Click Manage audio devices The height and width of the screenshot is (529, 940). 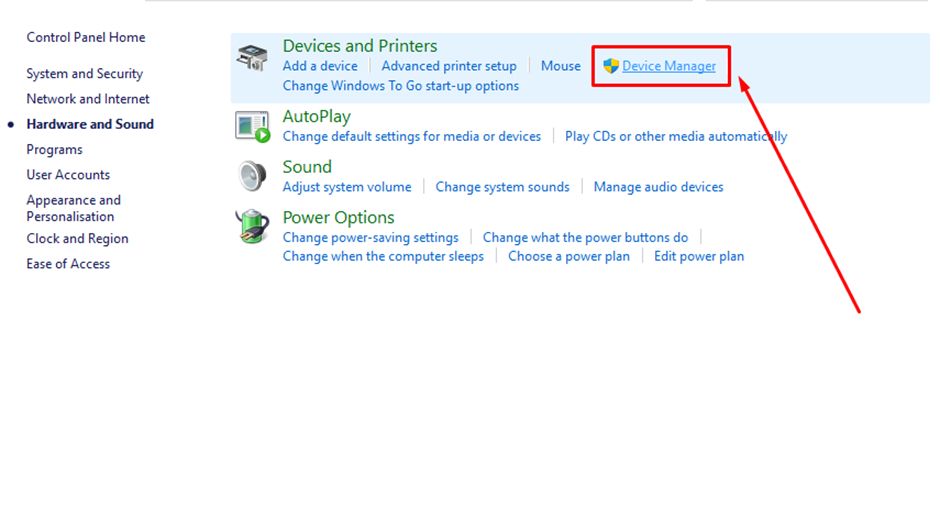[658, 187]
